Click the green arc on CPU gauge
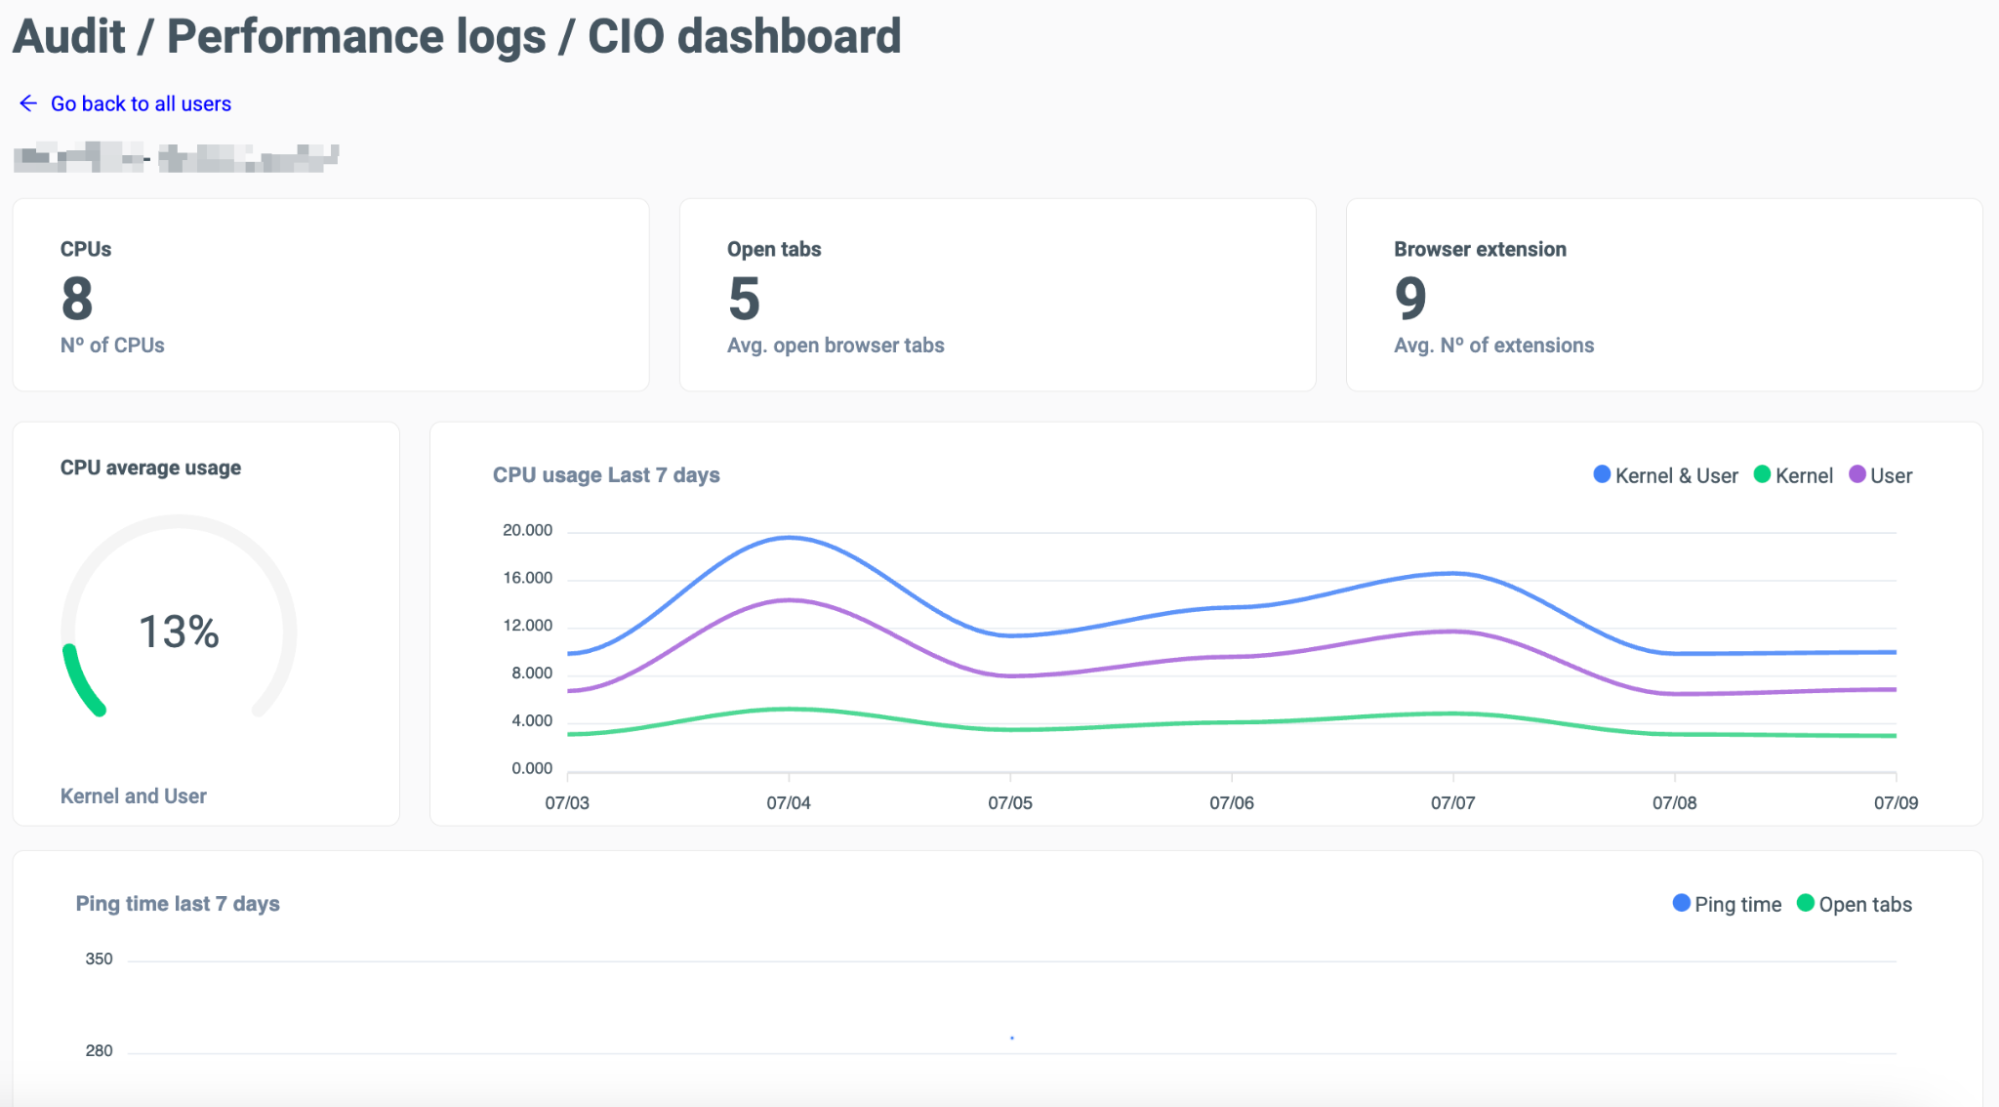Screen dimensions: 1999x1107 click(82, 680)
